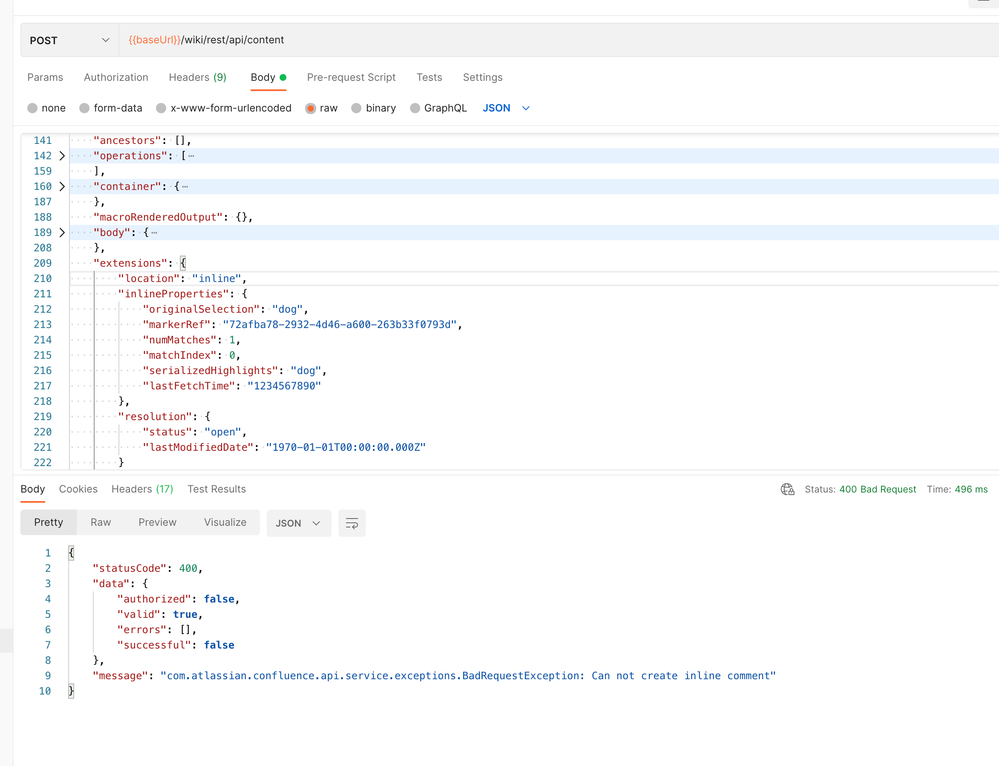Switch to Visualize response view
Image resolution: width=999 pixels, height=766 pixels.
pyautogui.click(x=225, y=523)
